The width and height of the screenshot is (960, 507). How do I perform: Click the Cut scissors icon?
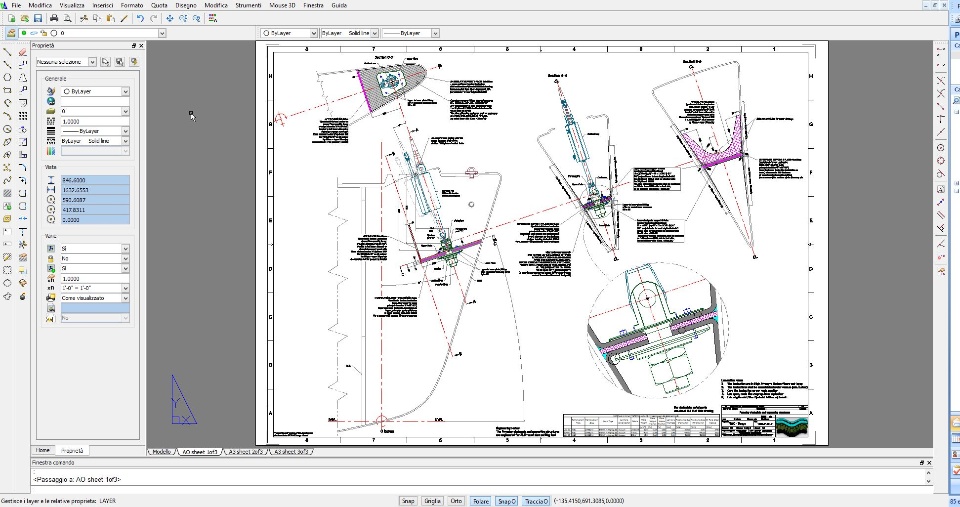tap(84, 18)
